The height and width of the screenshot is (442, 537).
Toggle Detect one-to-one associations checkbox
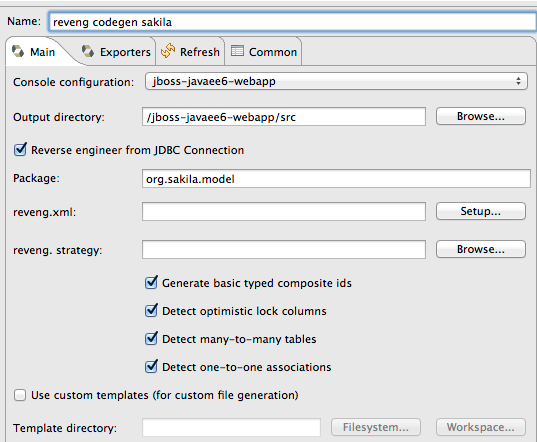(x=151, y=367)
